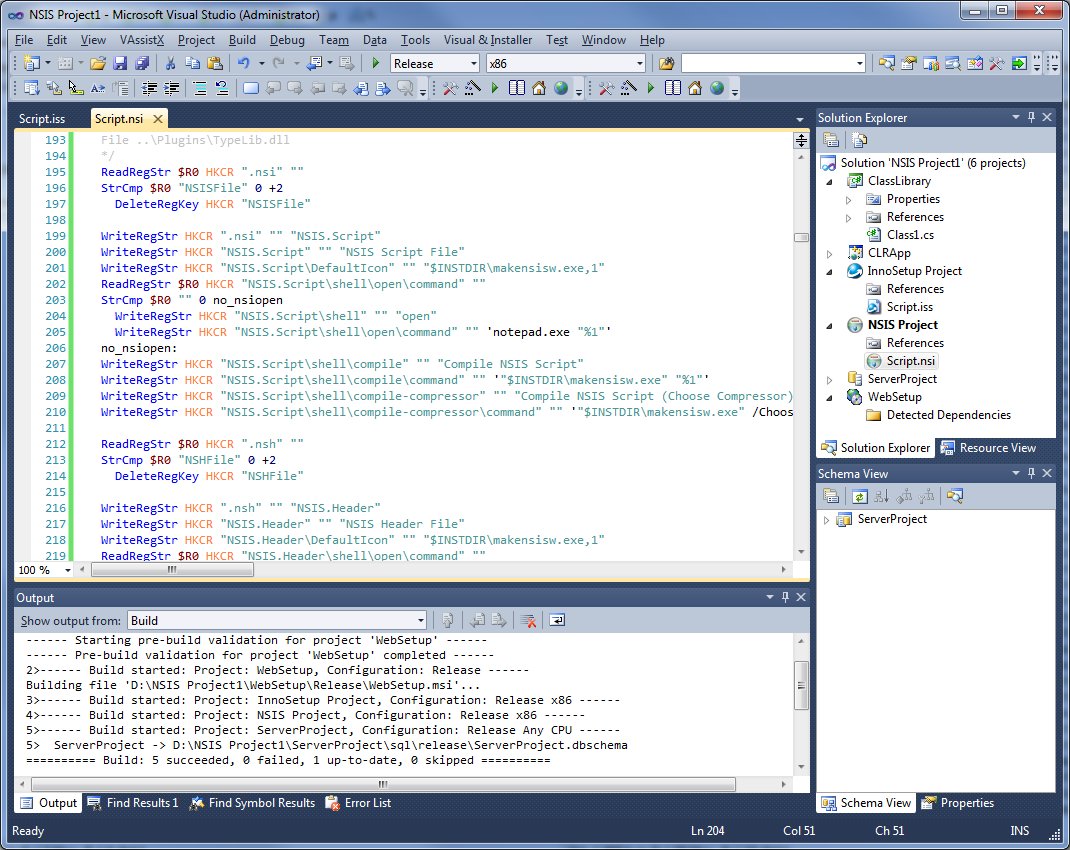Expand the CLRApp project node

828,252
